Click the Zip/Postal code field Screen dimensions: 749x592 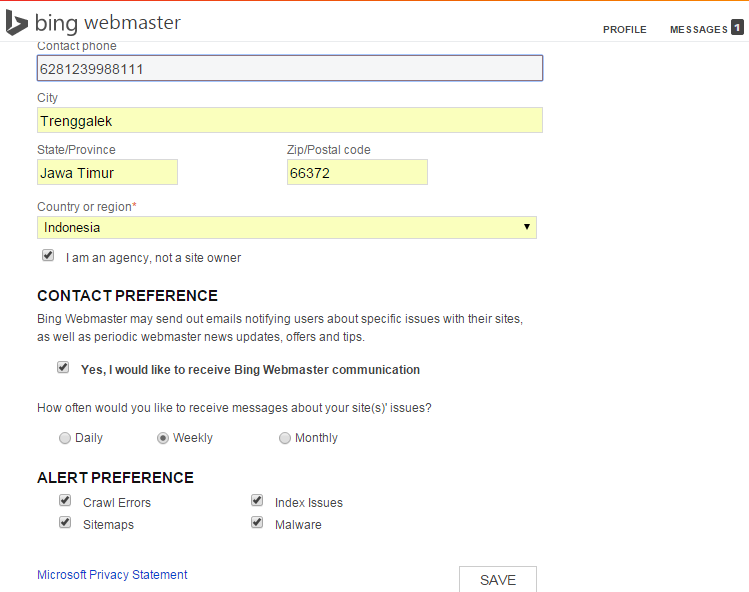point(357,173)
